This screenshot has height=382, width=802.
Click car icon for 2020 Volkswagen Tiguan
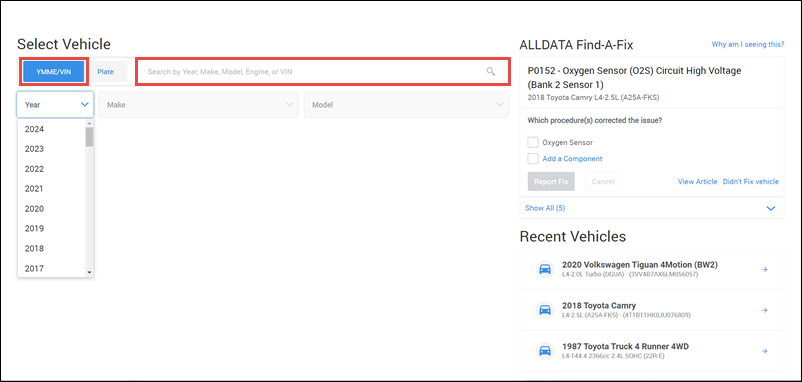[545, 269]
